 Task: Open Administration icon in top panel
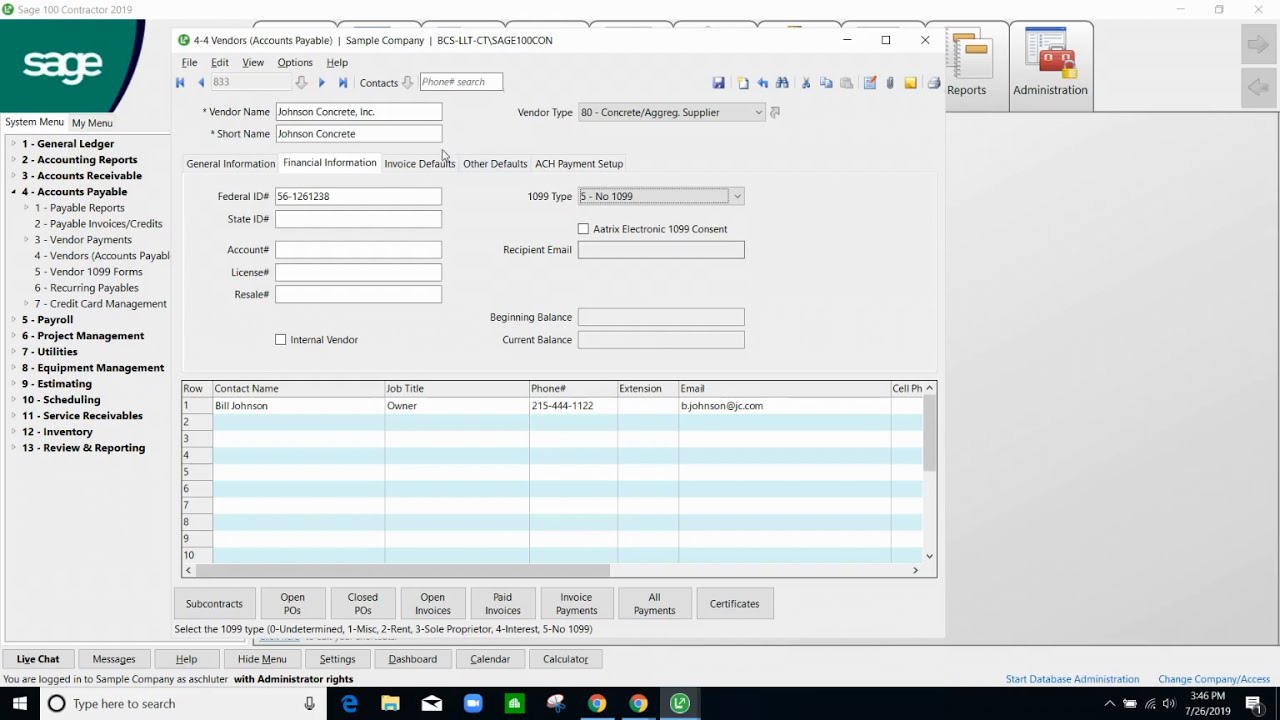[x=1050, y=64]
